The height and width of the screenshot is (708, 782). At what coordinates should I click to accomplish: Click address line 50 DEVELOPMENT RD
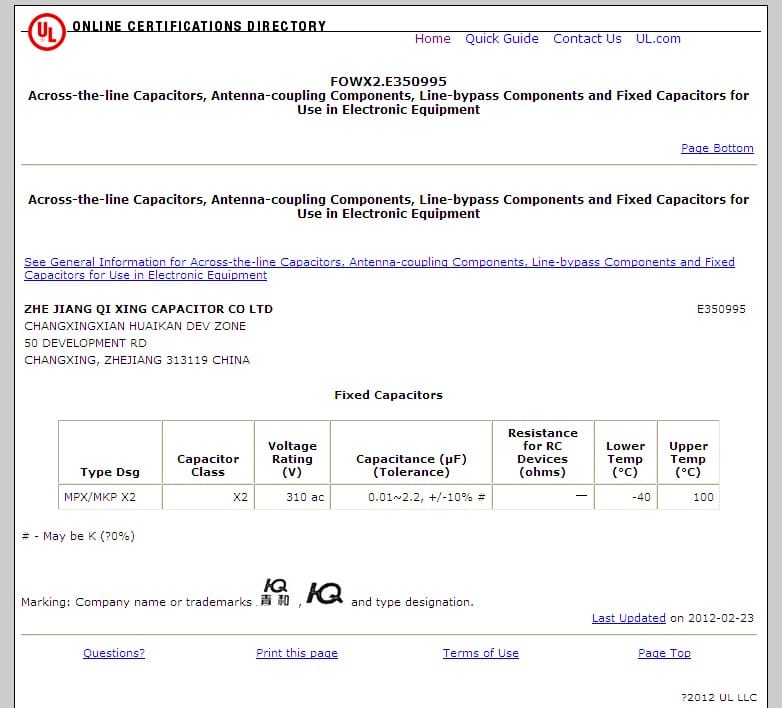pos(85,343)
